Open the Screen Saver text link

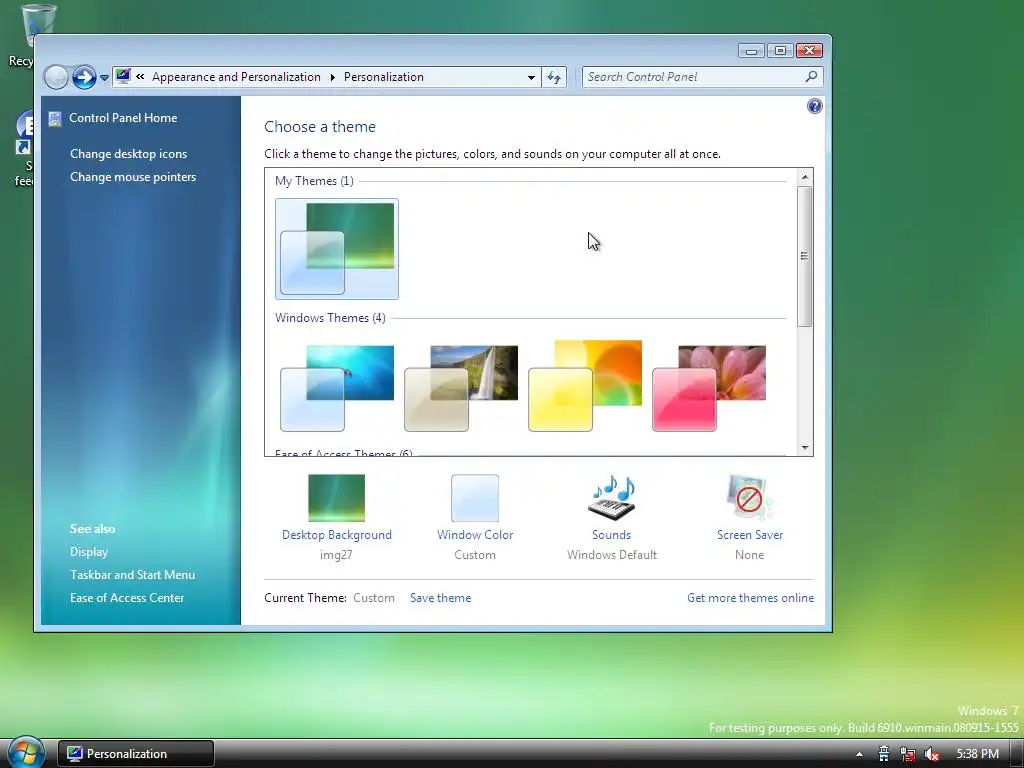(x=750, y=535)
